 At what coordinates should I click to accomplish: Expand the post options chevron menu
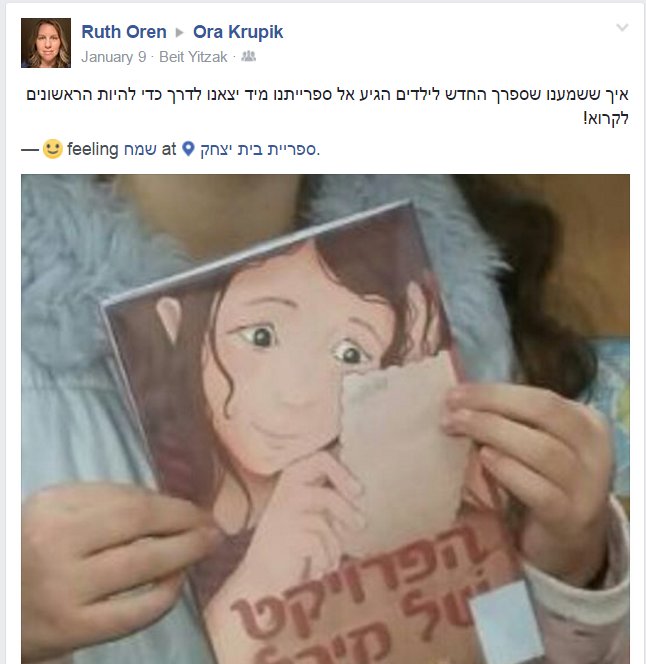tap(622, 28)
